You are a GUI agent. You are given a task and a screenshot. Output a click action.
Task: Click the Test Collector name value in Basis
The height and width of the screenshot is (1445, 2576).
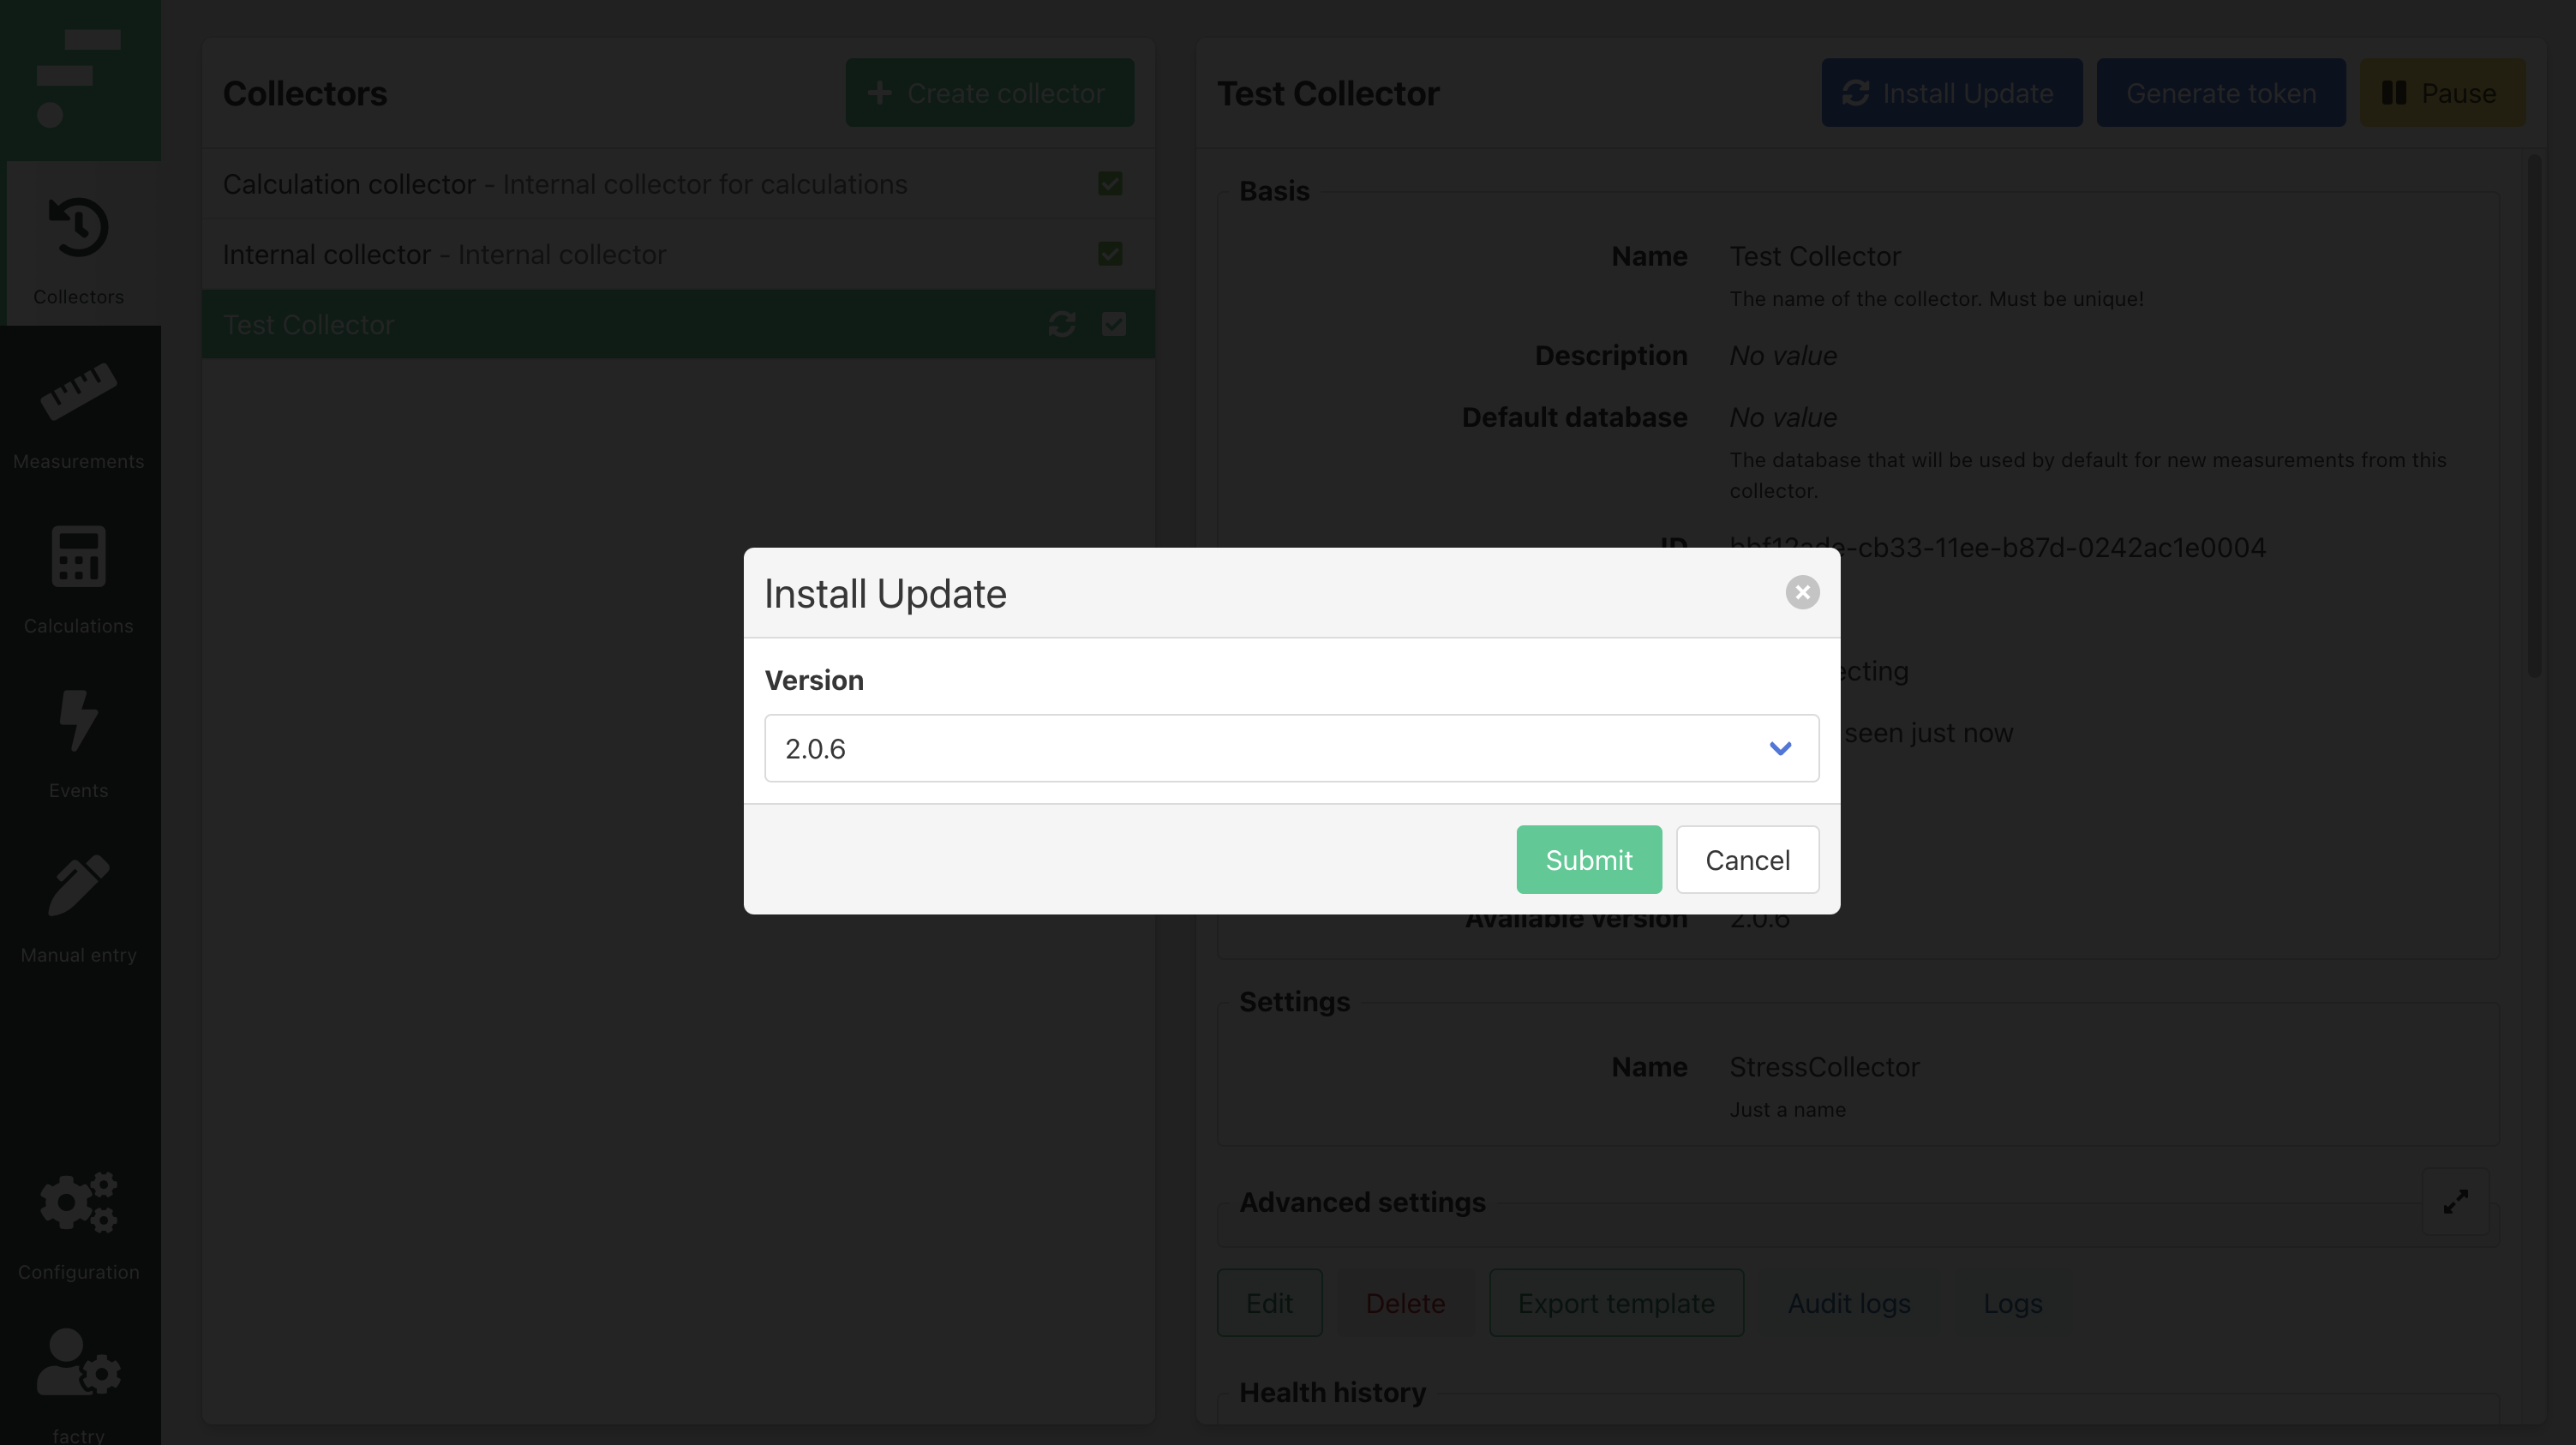[x=1814, y=256]
